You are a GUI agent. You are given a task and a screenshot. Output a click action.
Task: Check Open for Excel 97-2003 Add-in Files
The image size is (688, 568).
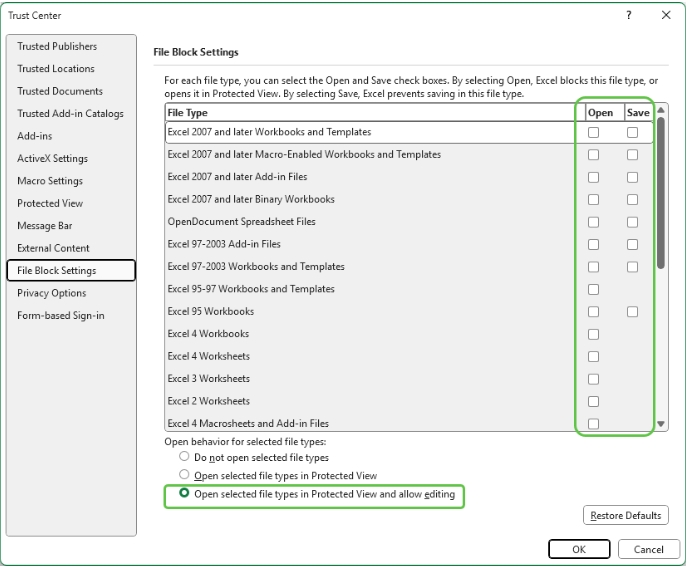(594, 245)
